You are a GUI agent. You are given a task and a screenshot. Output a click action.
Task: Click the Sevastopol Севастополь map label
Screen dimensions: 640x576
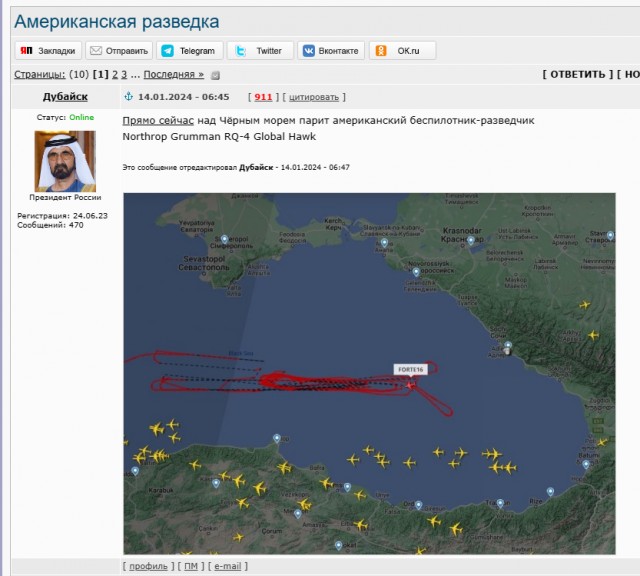(x=204, y=263)
